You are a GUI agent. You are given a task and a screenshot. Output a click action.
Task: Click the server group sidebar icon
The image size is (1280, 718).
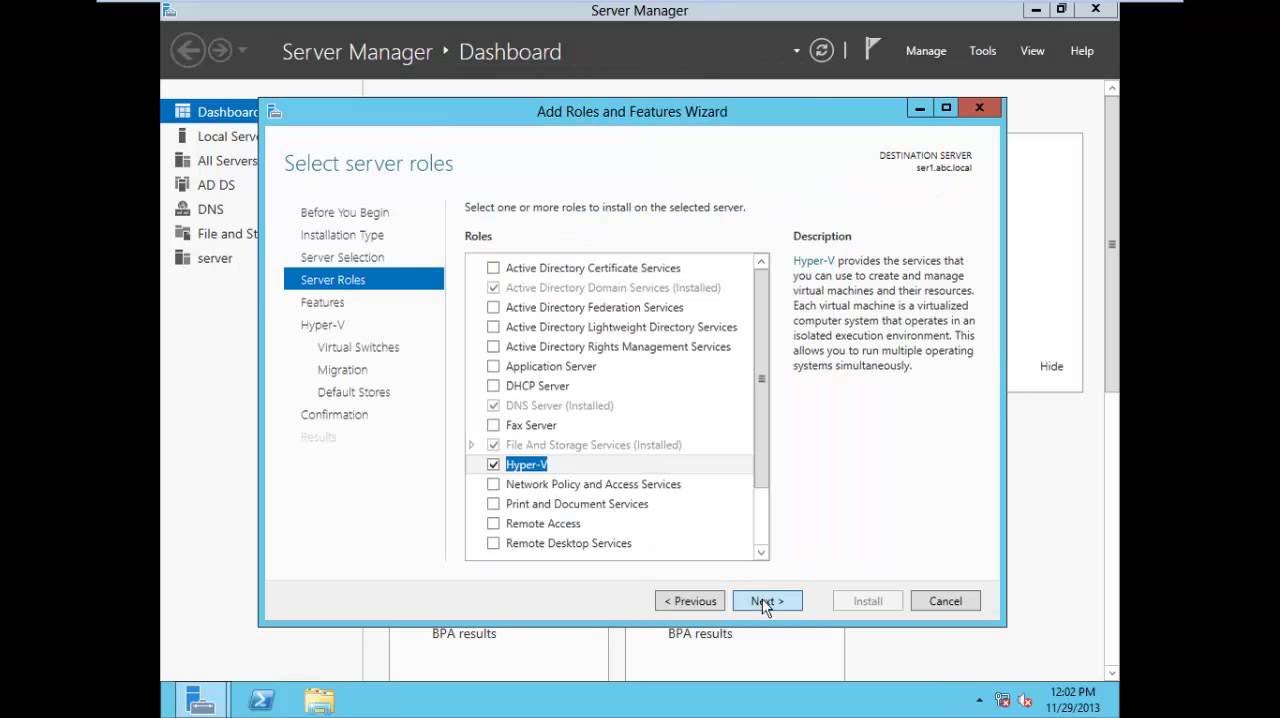pos(182,258)
